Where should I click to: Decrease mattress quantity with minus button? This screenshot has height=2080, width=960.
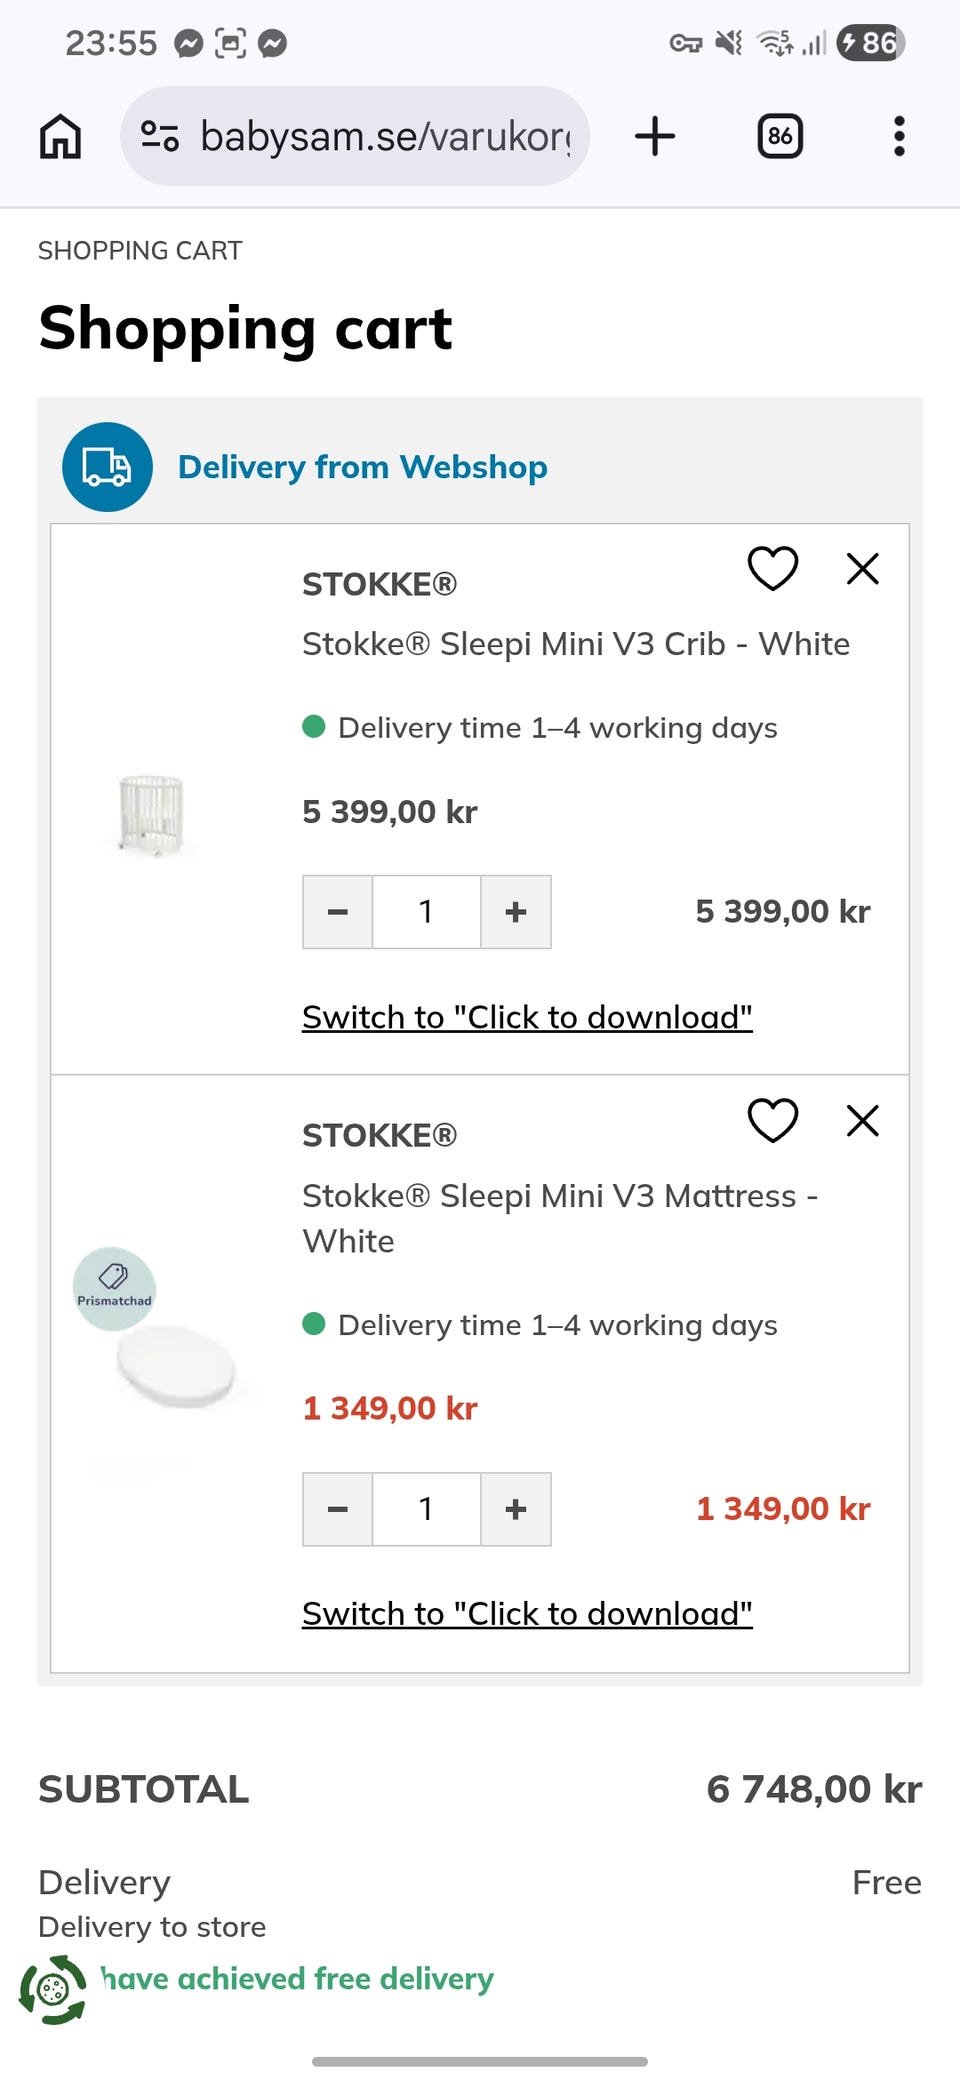click(338, 1509)
